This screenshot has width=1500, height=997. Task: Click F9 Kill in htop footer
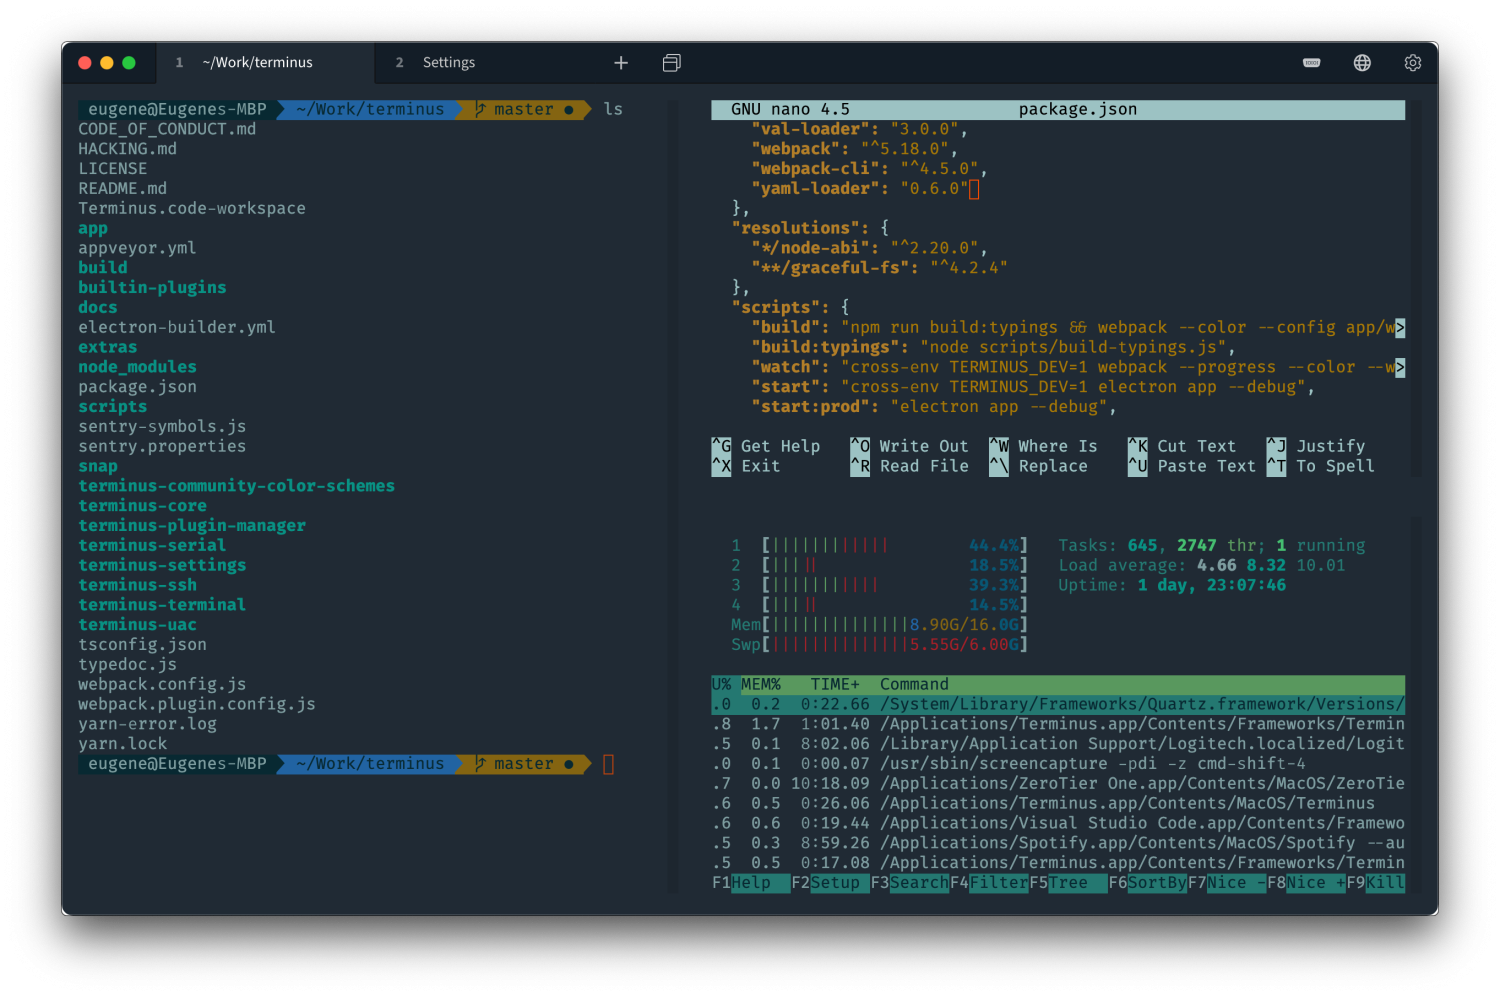pyautogui.click(x=1375, y=883)
